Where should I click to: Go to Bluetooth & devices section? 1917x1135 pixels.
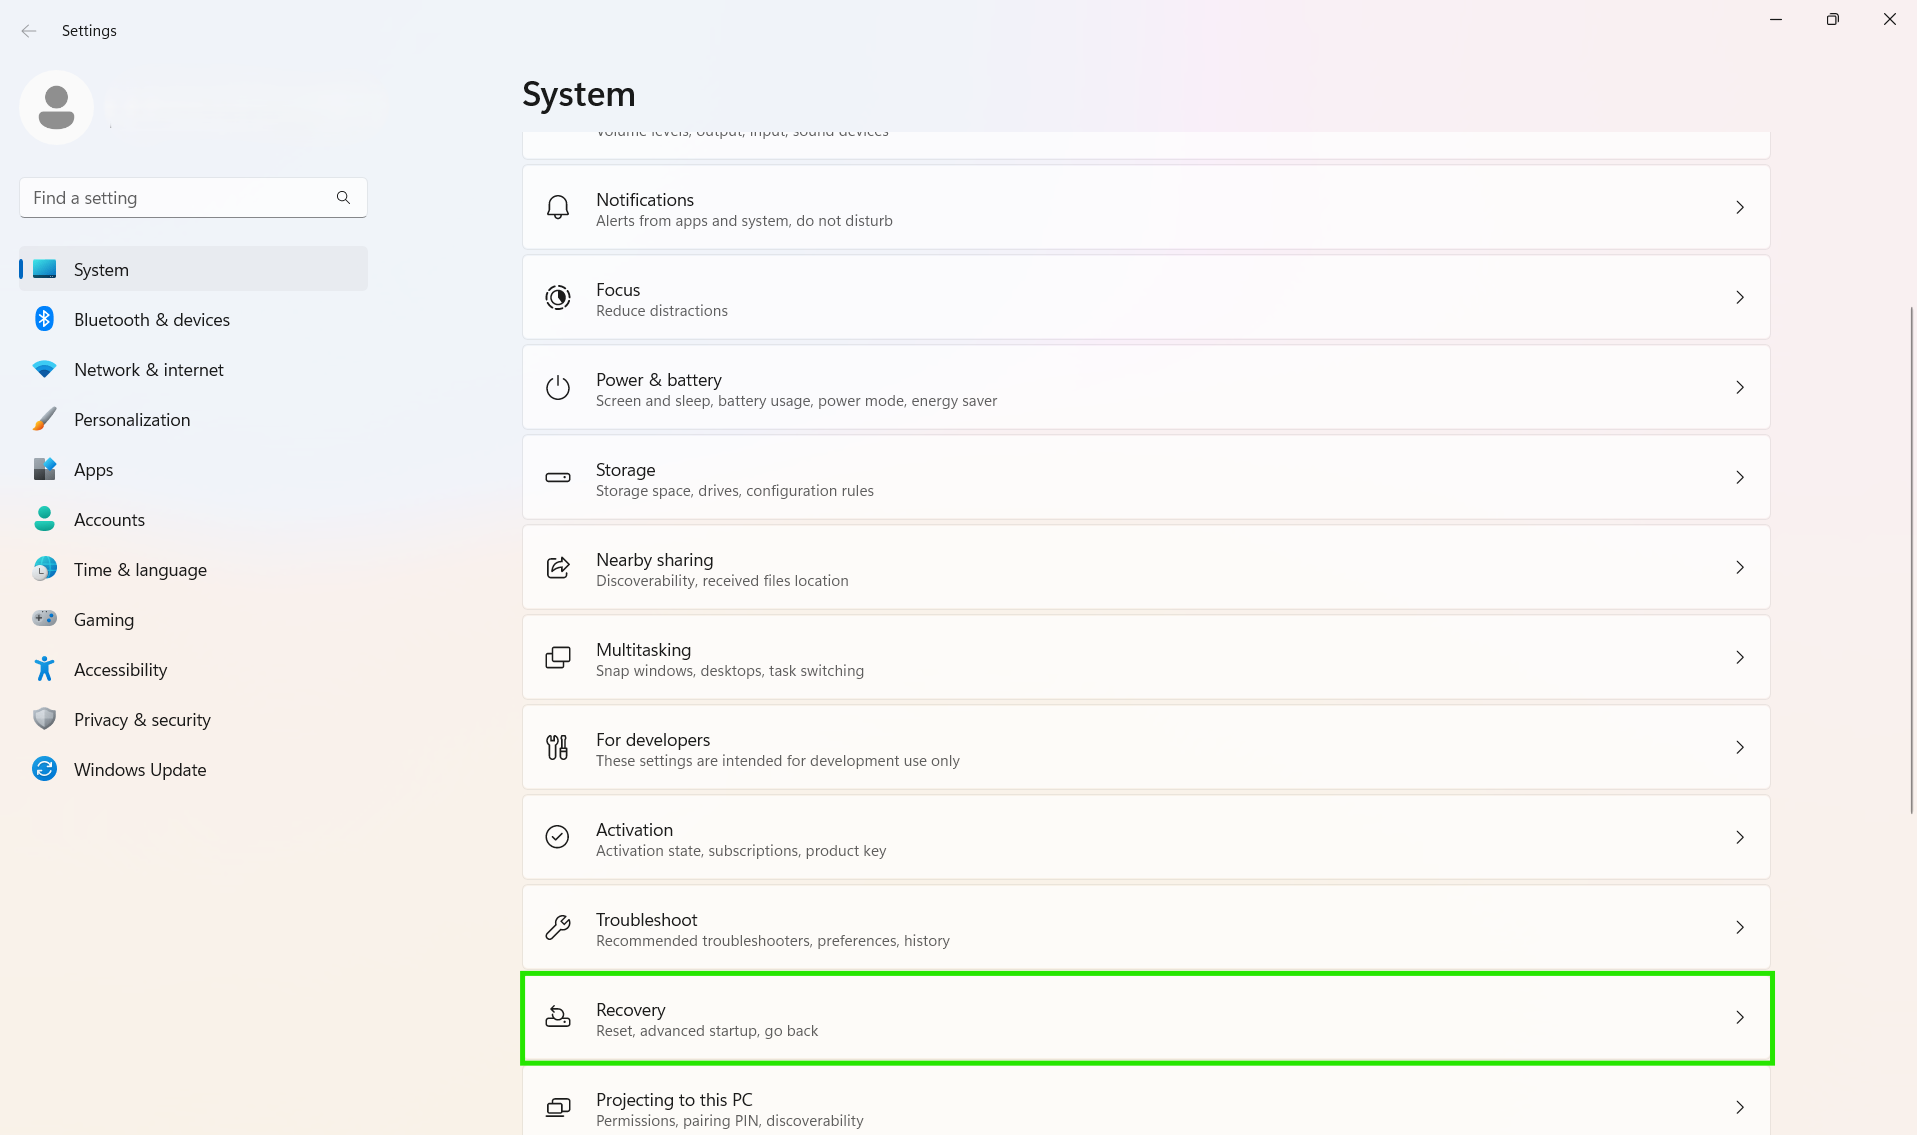pos(193,319)
